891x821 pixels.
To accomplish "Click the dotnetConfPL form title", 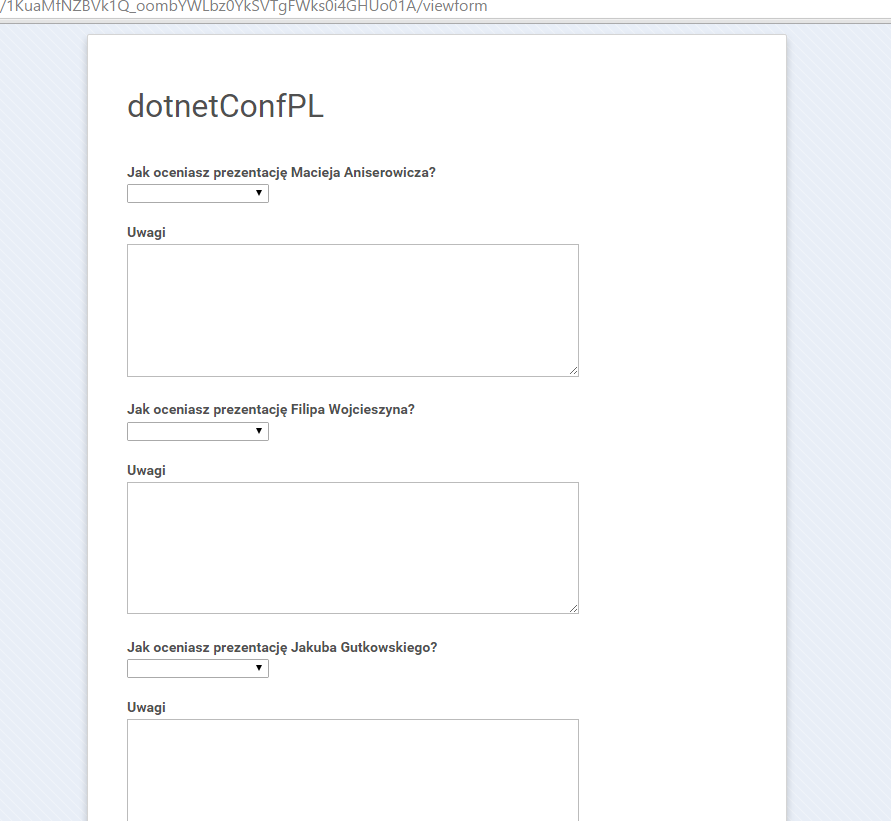I will [x=226, y=106].
